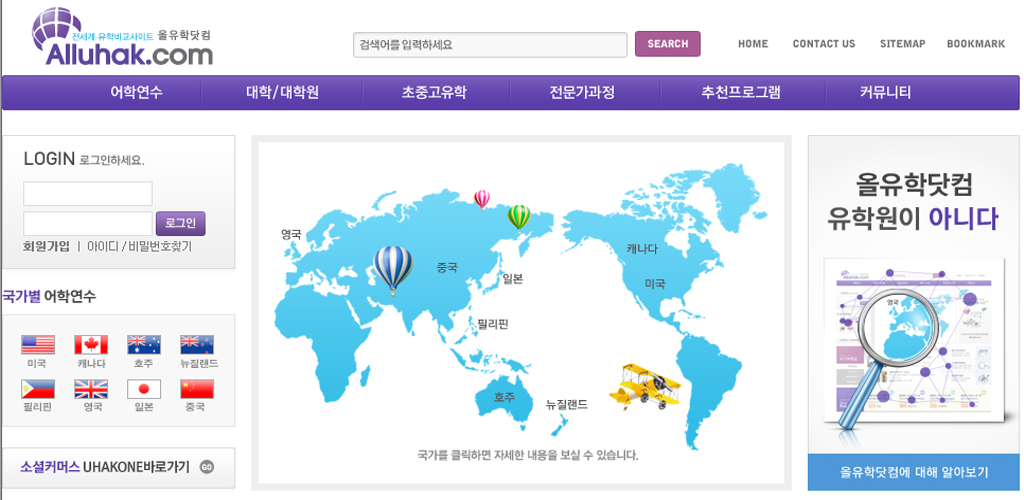Image resolution: width=1024 pixels, height=500 pixels.
Task: Select the Australia flag icon
Action: tap(144, 345)
